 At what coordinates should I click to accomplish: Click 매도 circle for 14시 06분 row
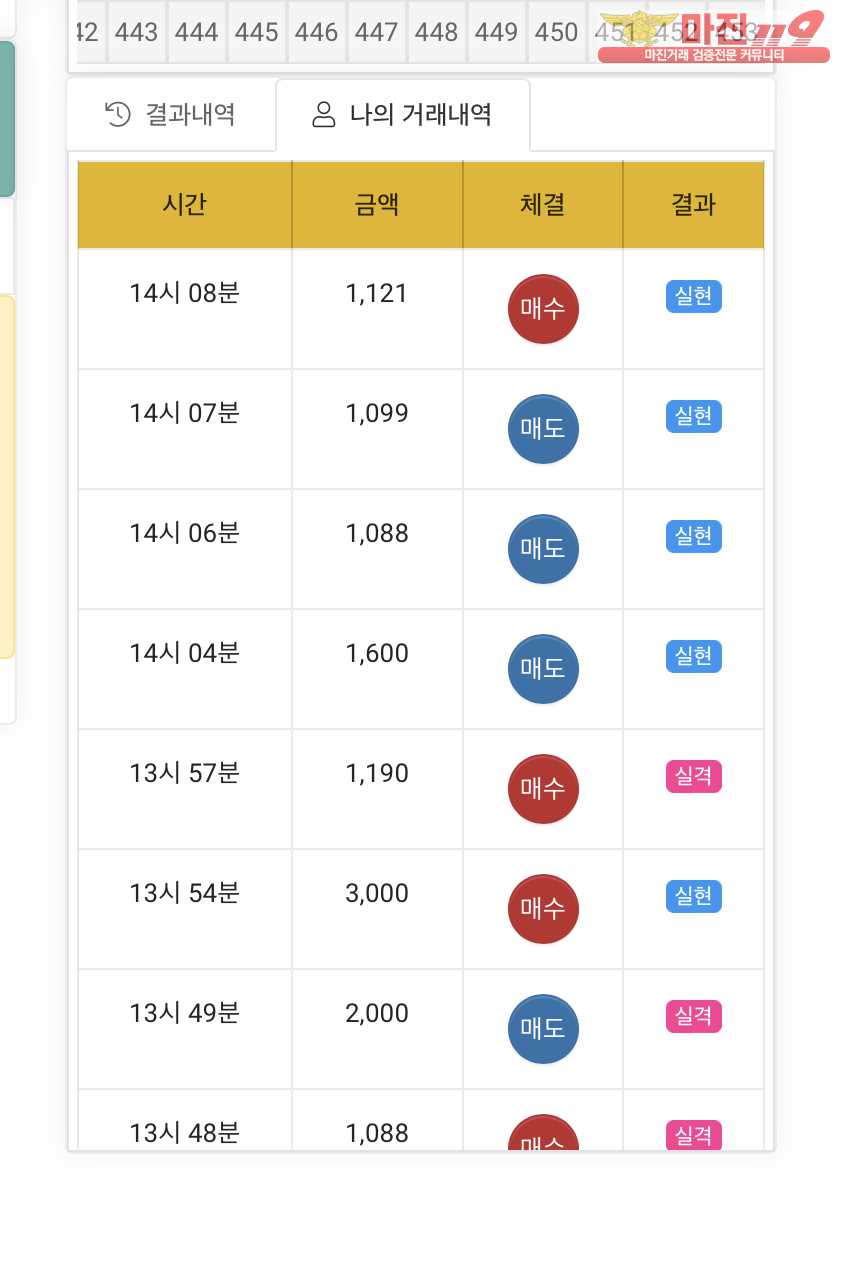(x=543, y=549)
